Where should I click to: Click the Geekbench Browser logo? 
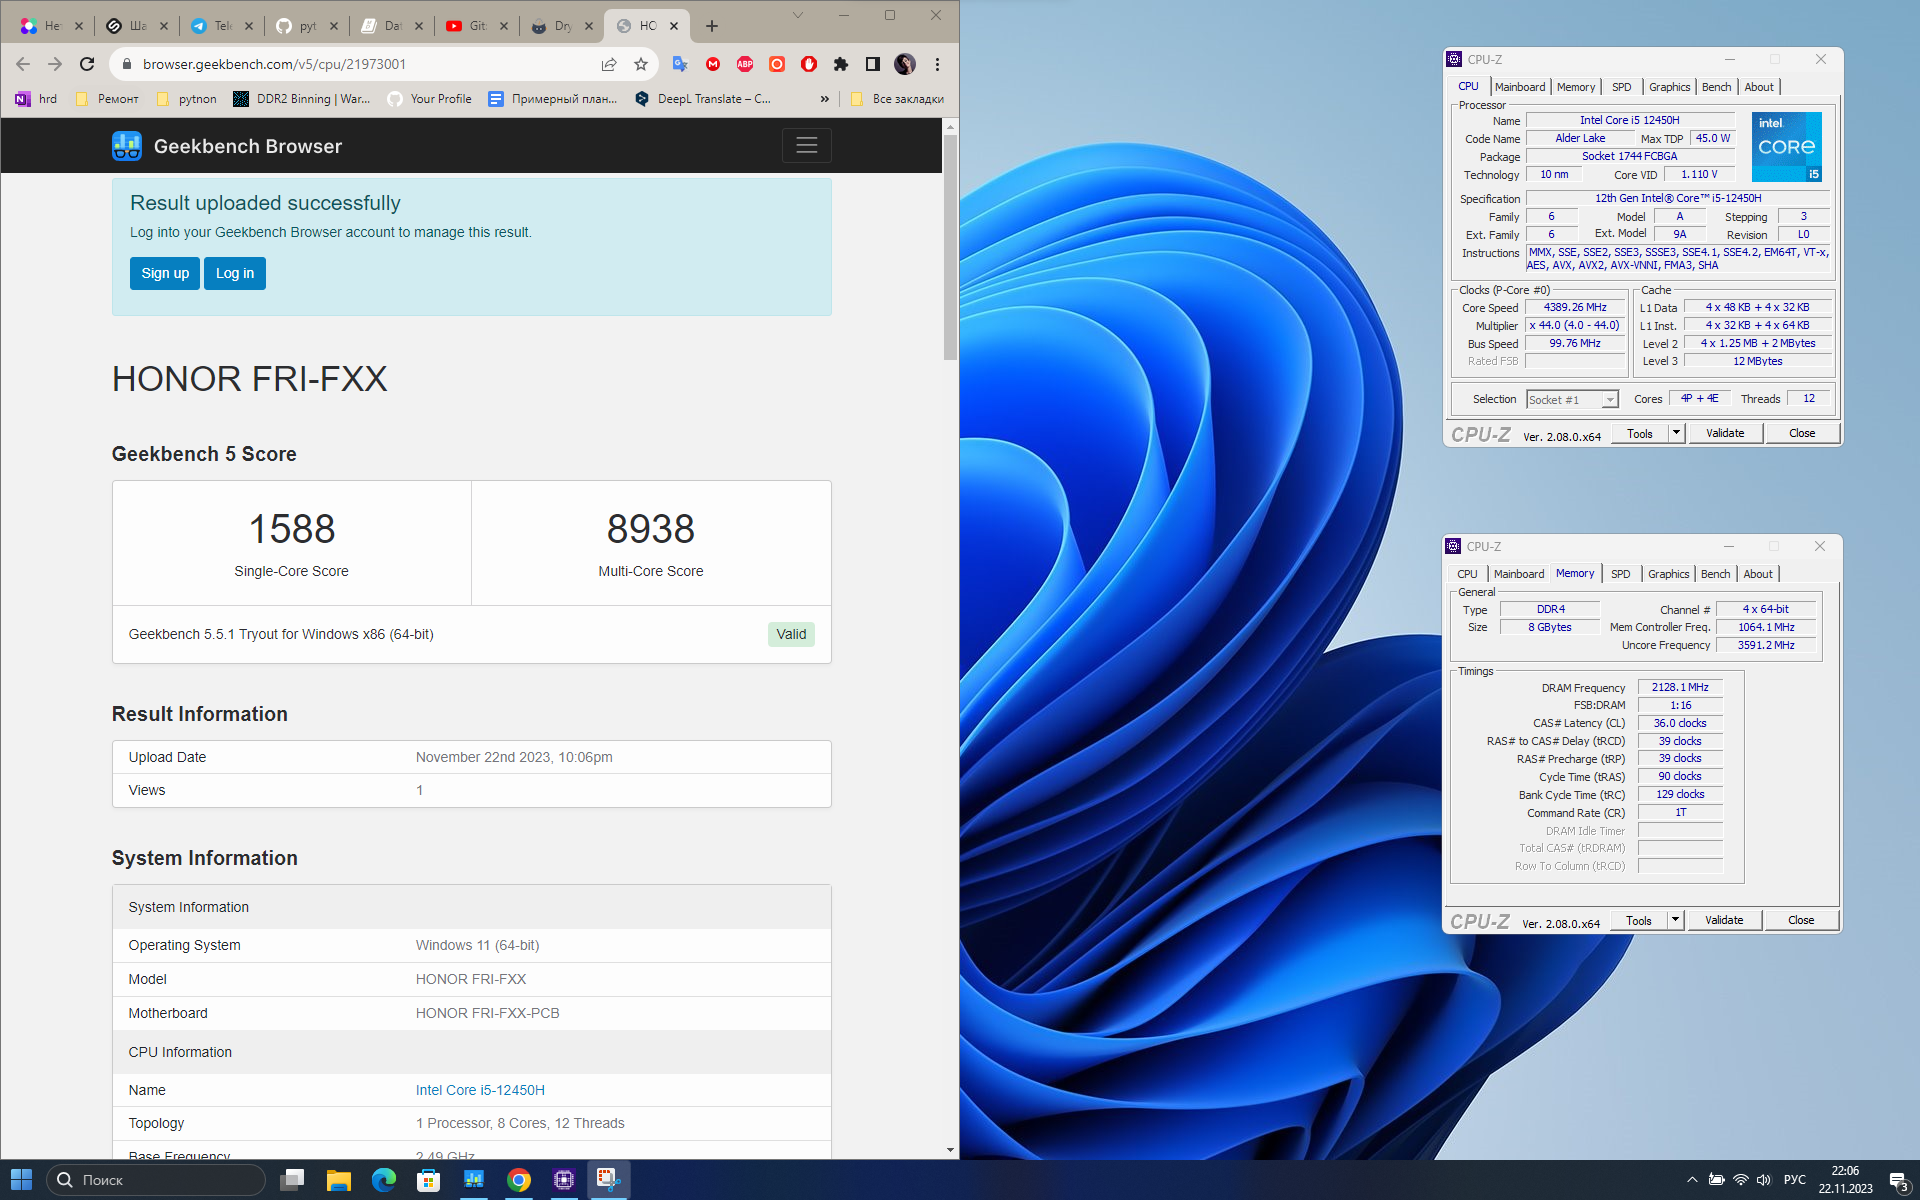(x=227, y=146)
